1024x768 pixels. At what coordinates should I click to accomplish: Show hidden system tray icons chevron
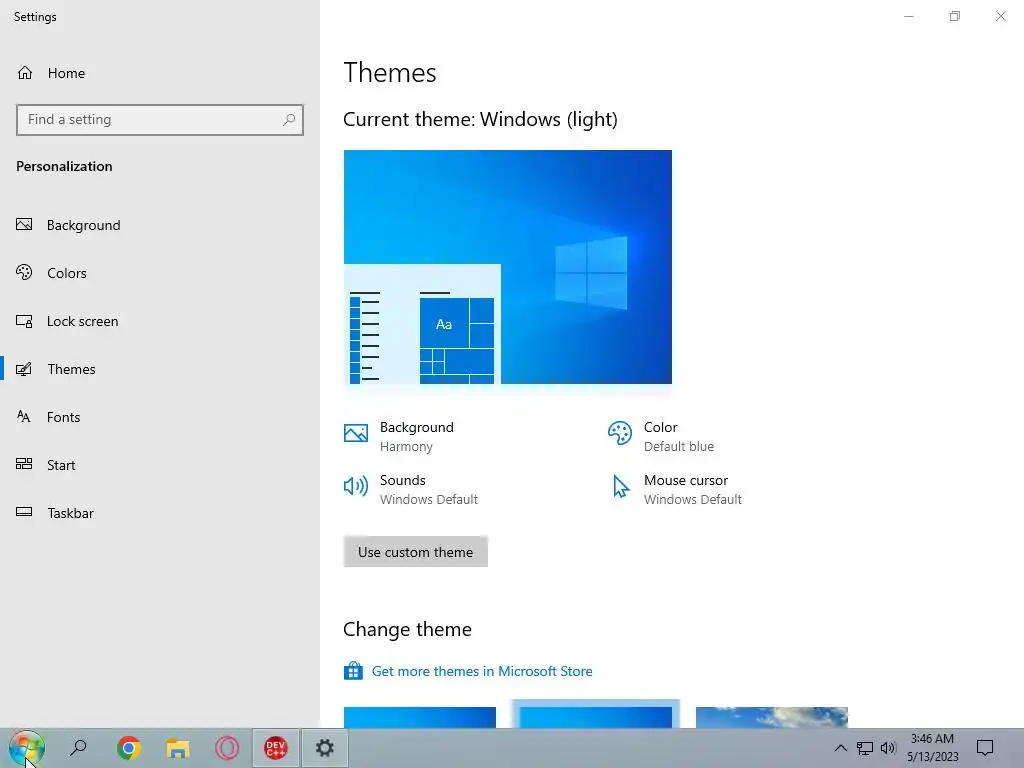[840, 748]
